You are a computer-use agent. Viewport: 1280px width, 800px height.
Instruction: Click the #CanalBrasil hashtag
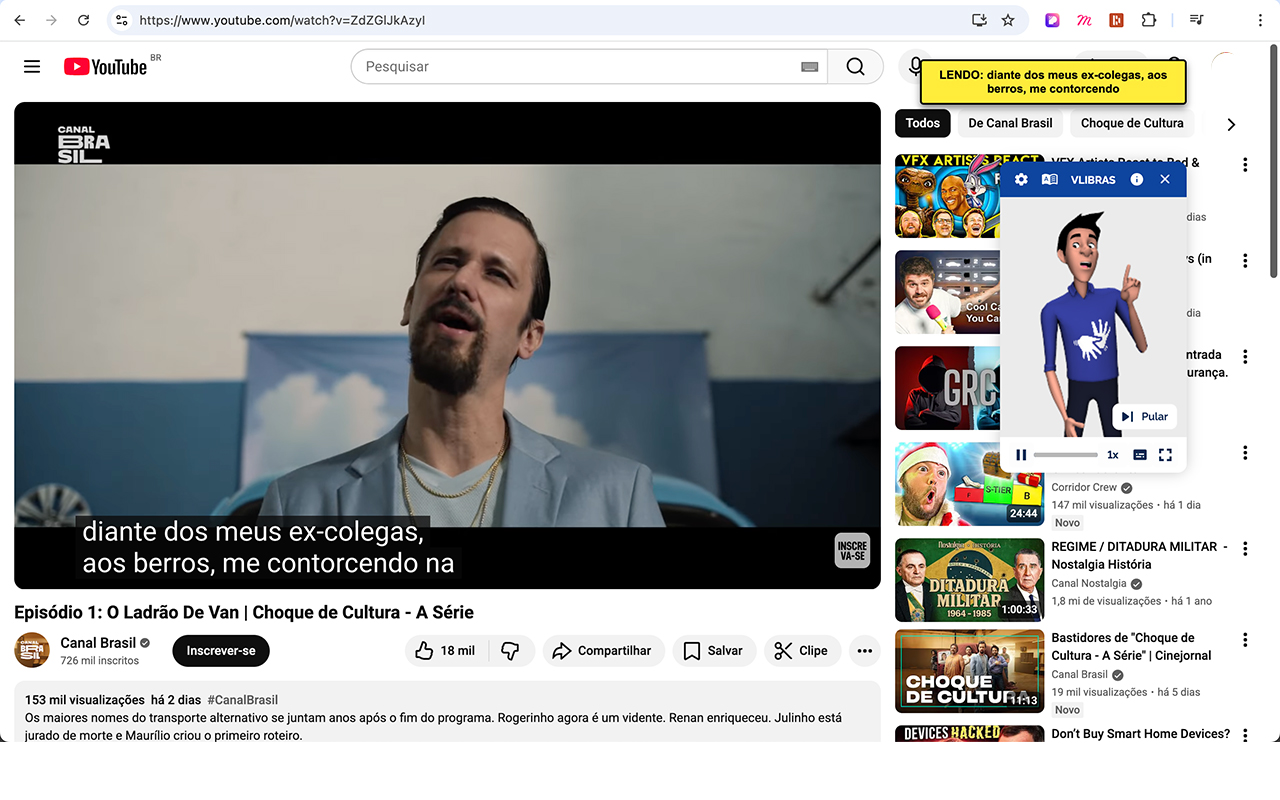point(243,700)
